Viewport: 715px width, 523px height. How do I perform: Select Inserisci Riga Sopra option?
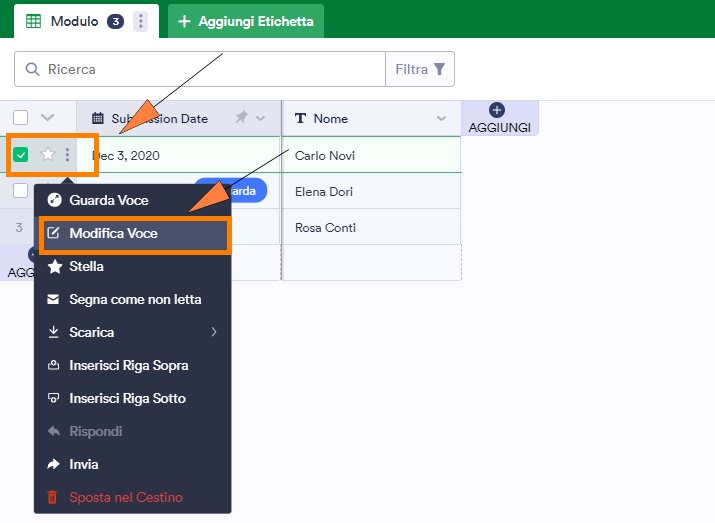click(x=128, y=365)
